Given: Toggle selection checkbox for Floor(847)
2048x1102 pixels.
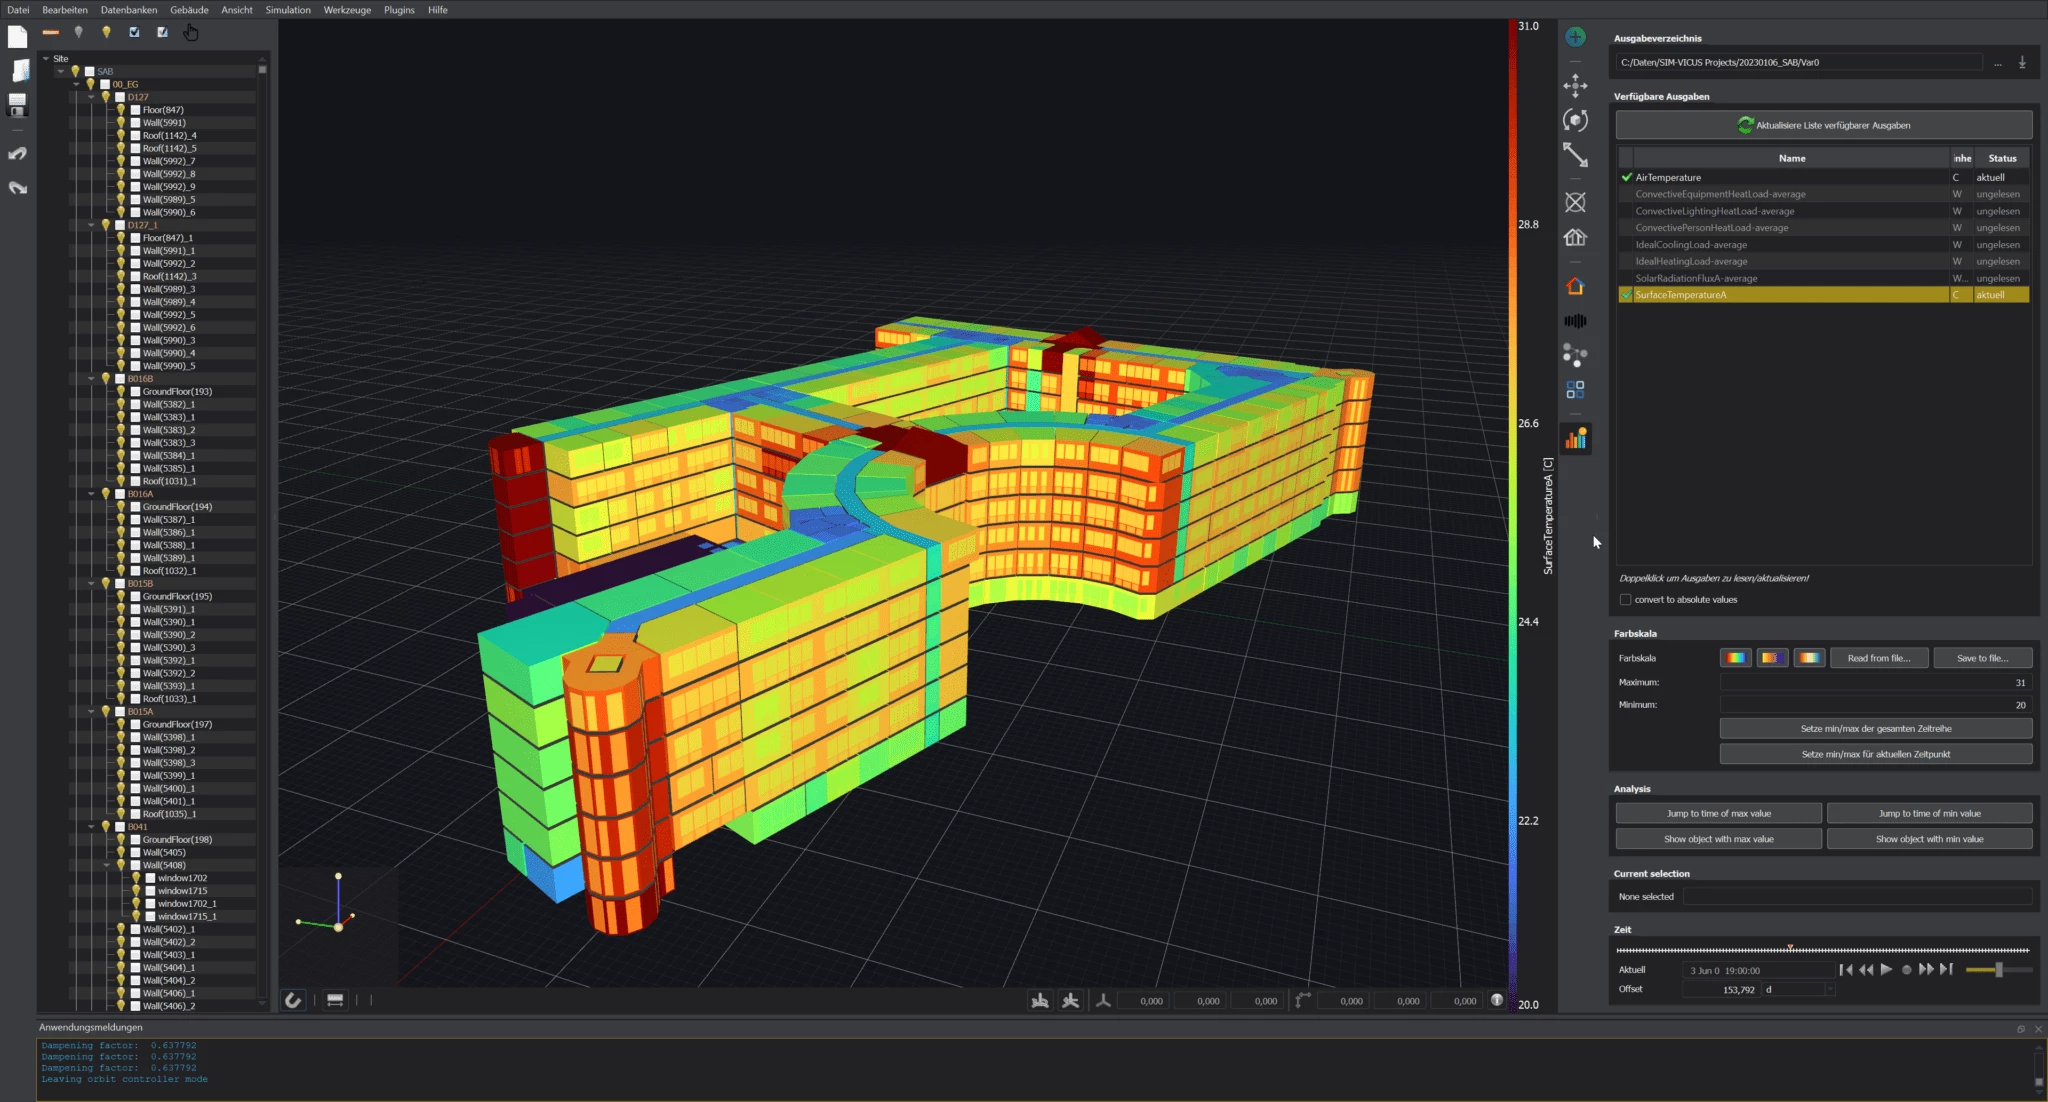Looking at the screenshot, I should [x=136, y=110].
